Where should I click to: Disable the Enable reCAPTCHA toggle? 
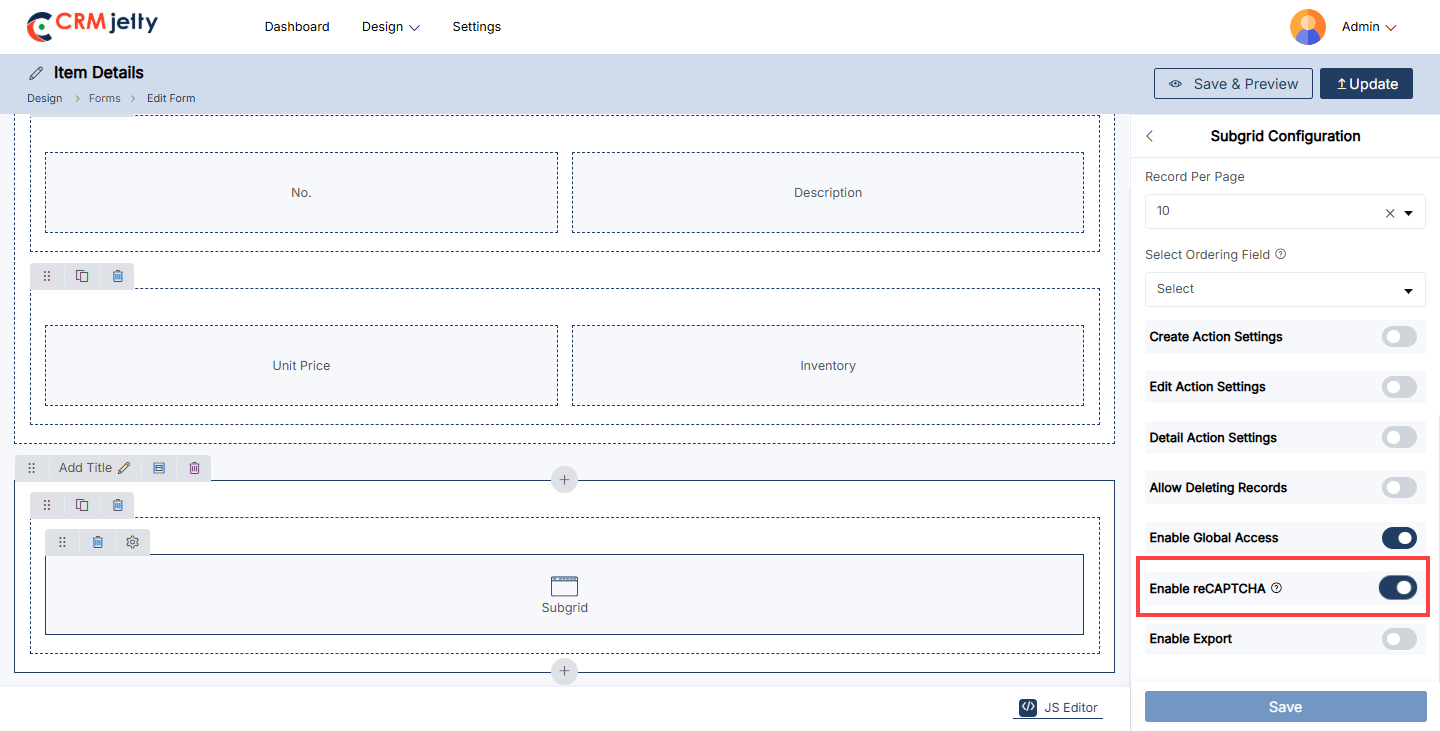[1398, 588]
